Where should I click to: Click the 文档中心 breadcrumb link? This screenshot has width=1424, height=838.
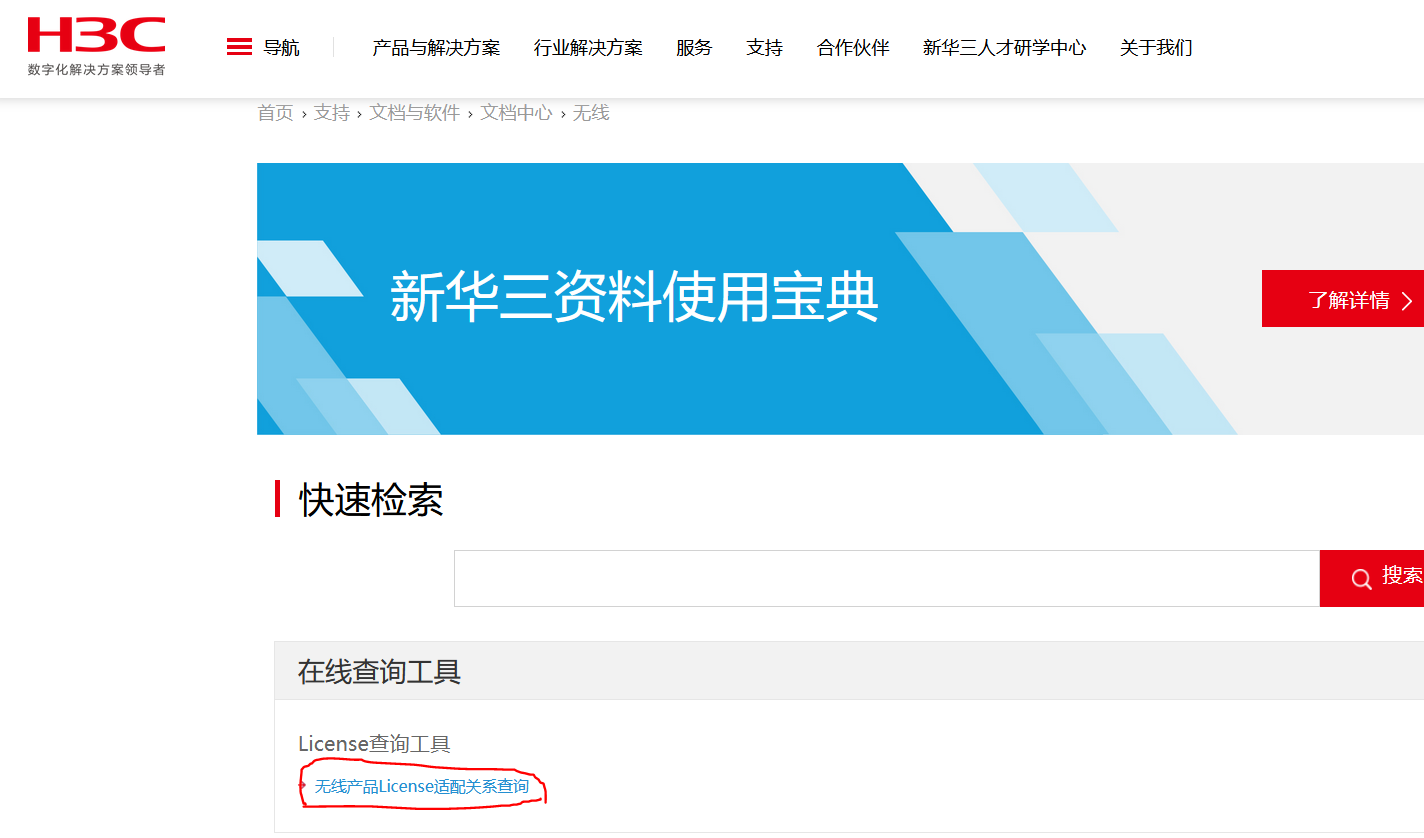coord(516,113)
